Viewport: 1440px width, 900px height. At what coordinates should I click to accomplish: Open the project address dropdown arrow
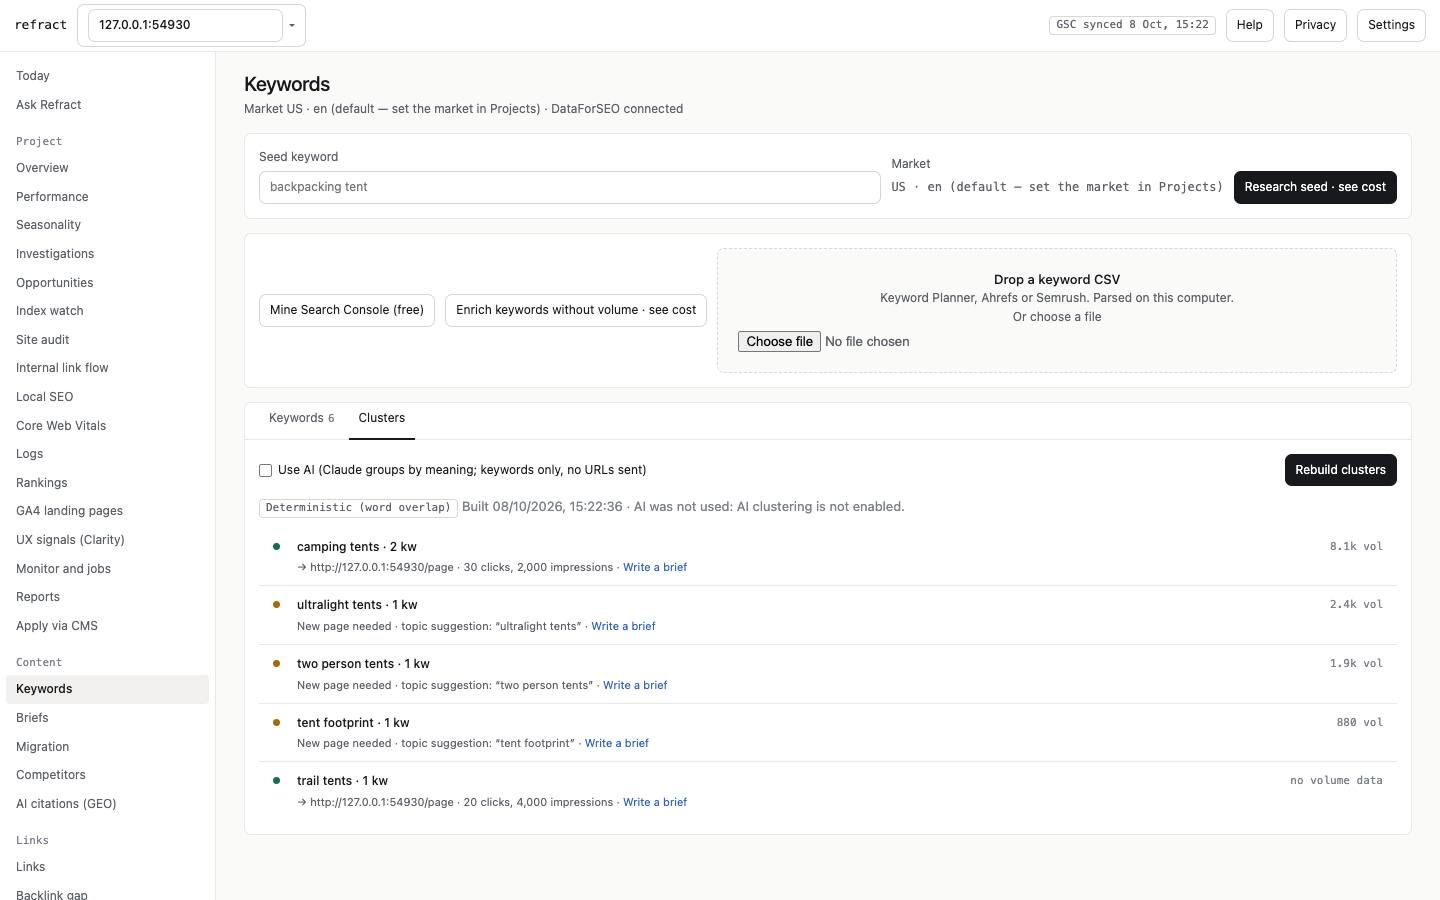292,25
